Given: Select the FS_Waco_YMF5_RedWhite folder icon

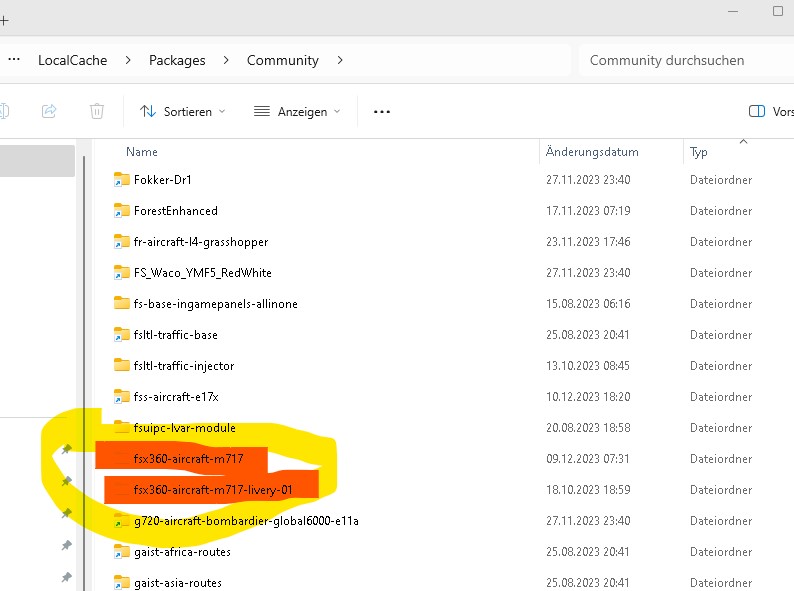Looking at the screenshot, I should pos(122,273).
